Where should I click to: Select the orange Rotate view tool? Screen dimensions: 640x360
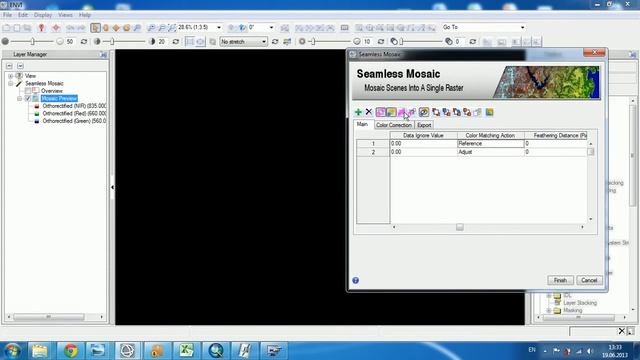127,28
